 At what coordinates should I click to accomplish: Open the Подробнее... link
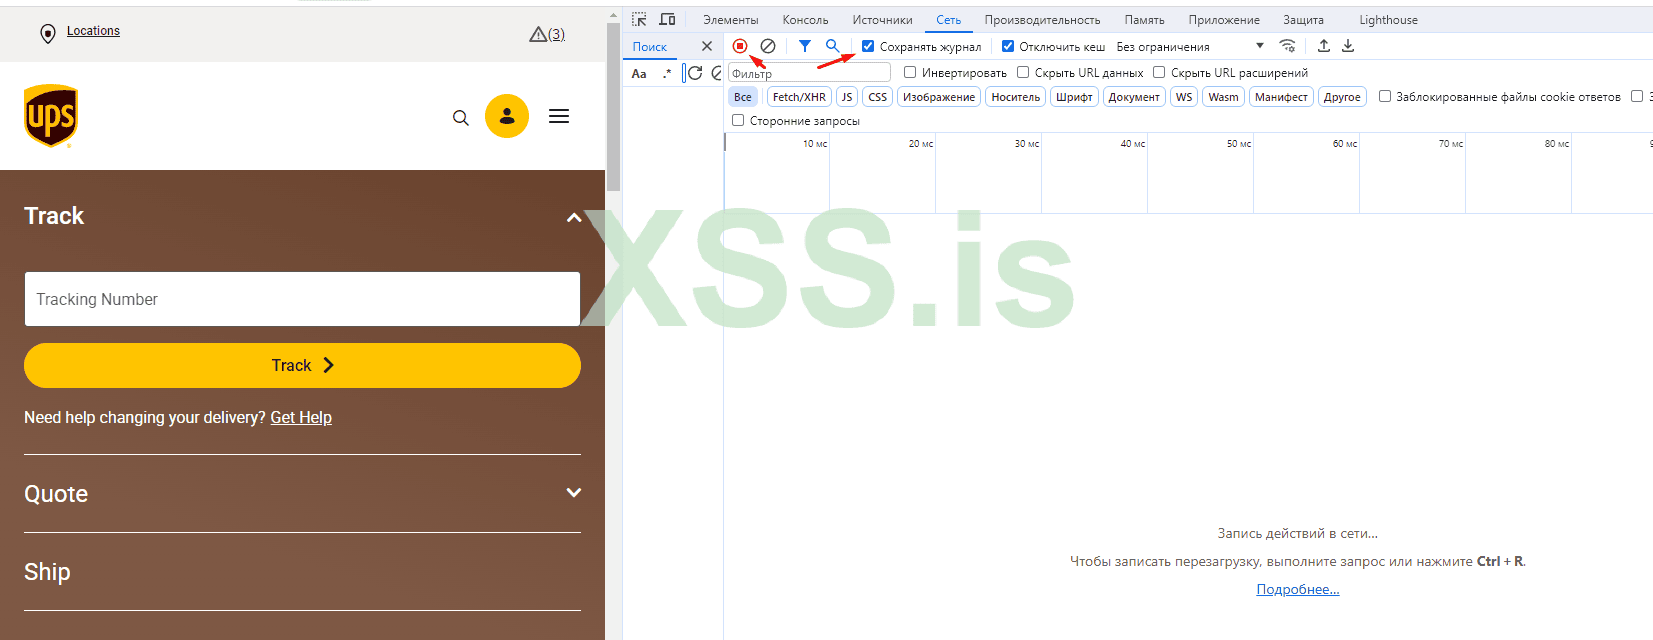(x=1297, y=589)
